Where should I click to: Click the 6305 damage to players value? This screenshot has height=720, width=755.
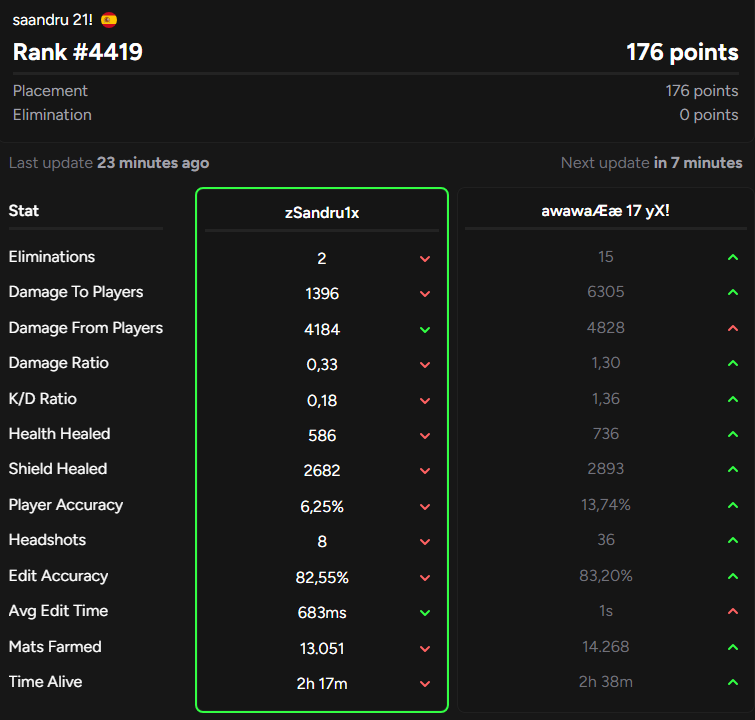pos(605,292)
